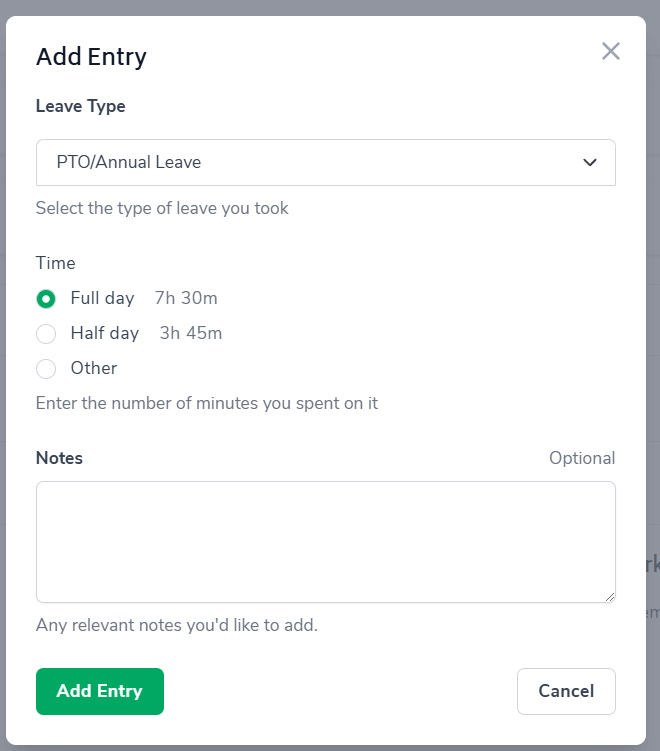Click the Add Entry dialog title
Image resolution: width=660 pixels, height=751 pixels.
(91, 57)
